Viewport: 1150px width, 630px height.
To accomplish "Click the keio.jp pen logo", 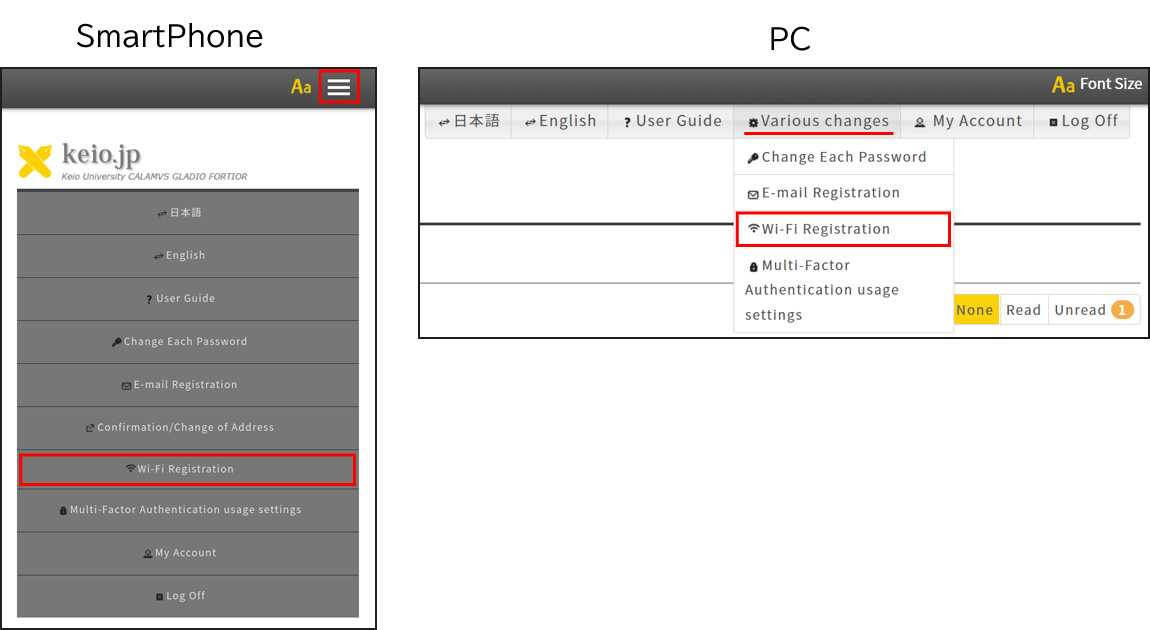I will pyautogui.click(x=35, y=160).
